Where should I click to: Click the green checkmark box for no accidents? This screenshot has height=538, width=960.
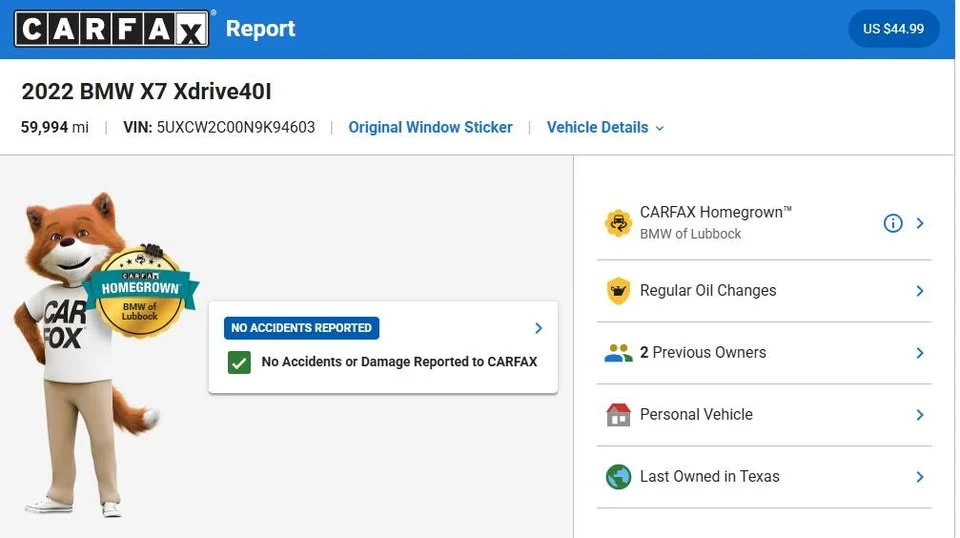pos(239,362)
